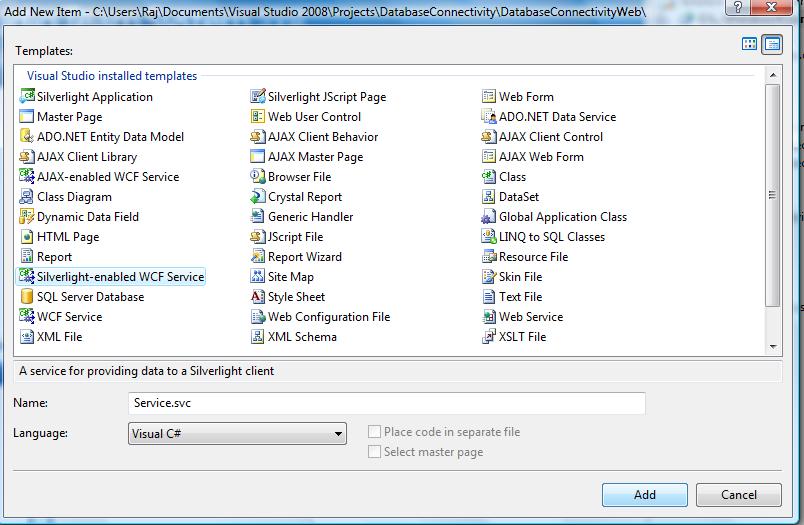The width and height of the screenshot is (804, 525).
Task: Click the Add button
Action: pyautogui.click(x=645, y=495)
